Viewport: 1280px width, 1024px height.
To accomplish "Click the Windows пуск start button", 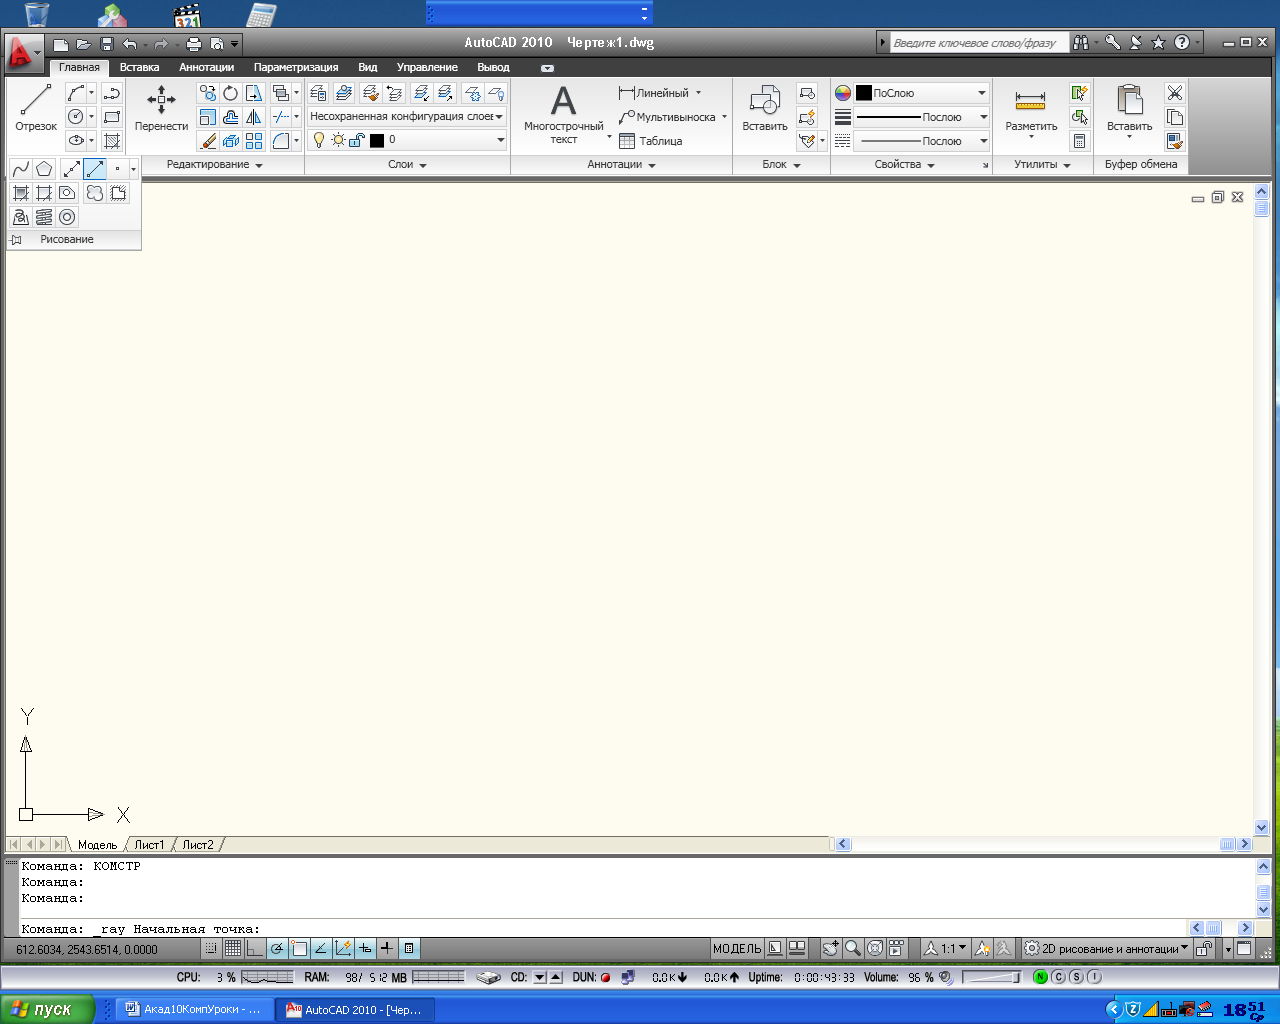I will point(47,1009).
